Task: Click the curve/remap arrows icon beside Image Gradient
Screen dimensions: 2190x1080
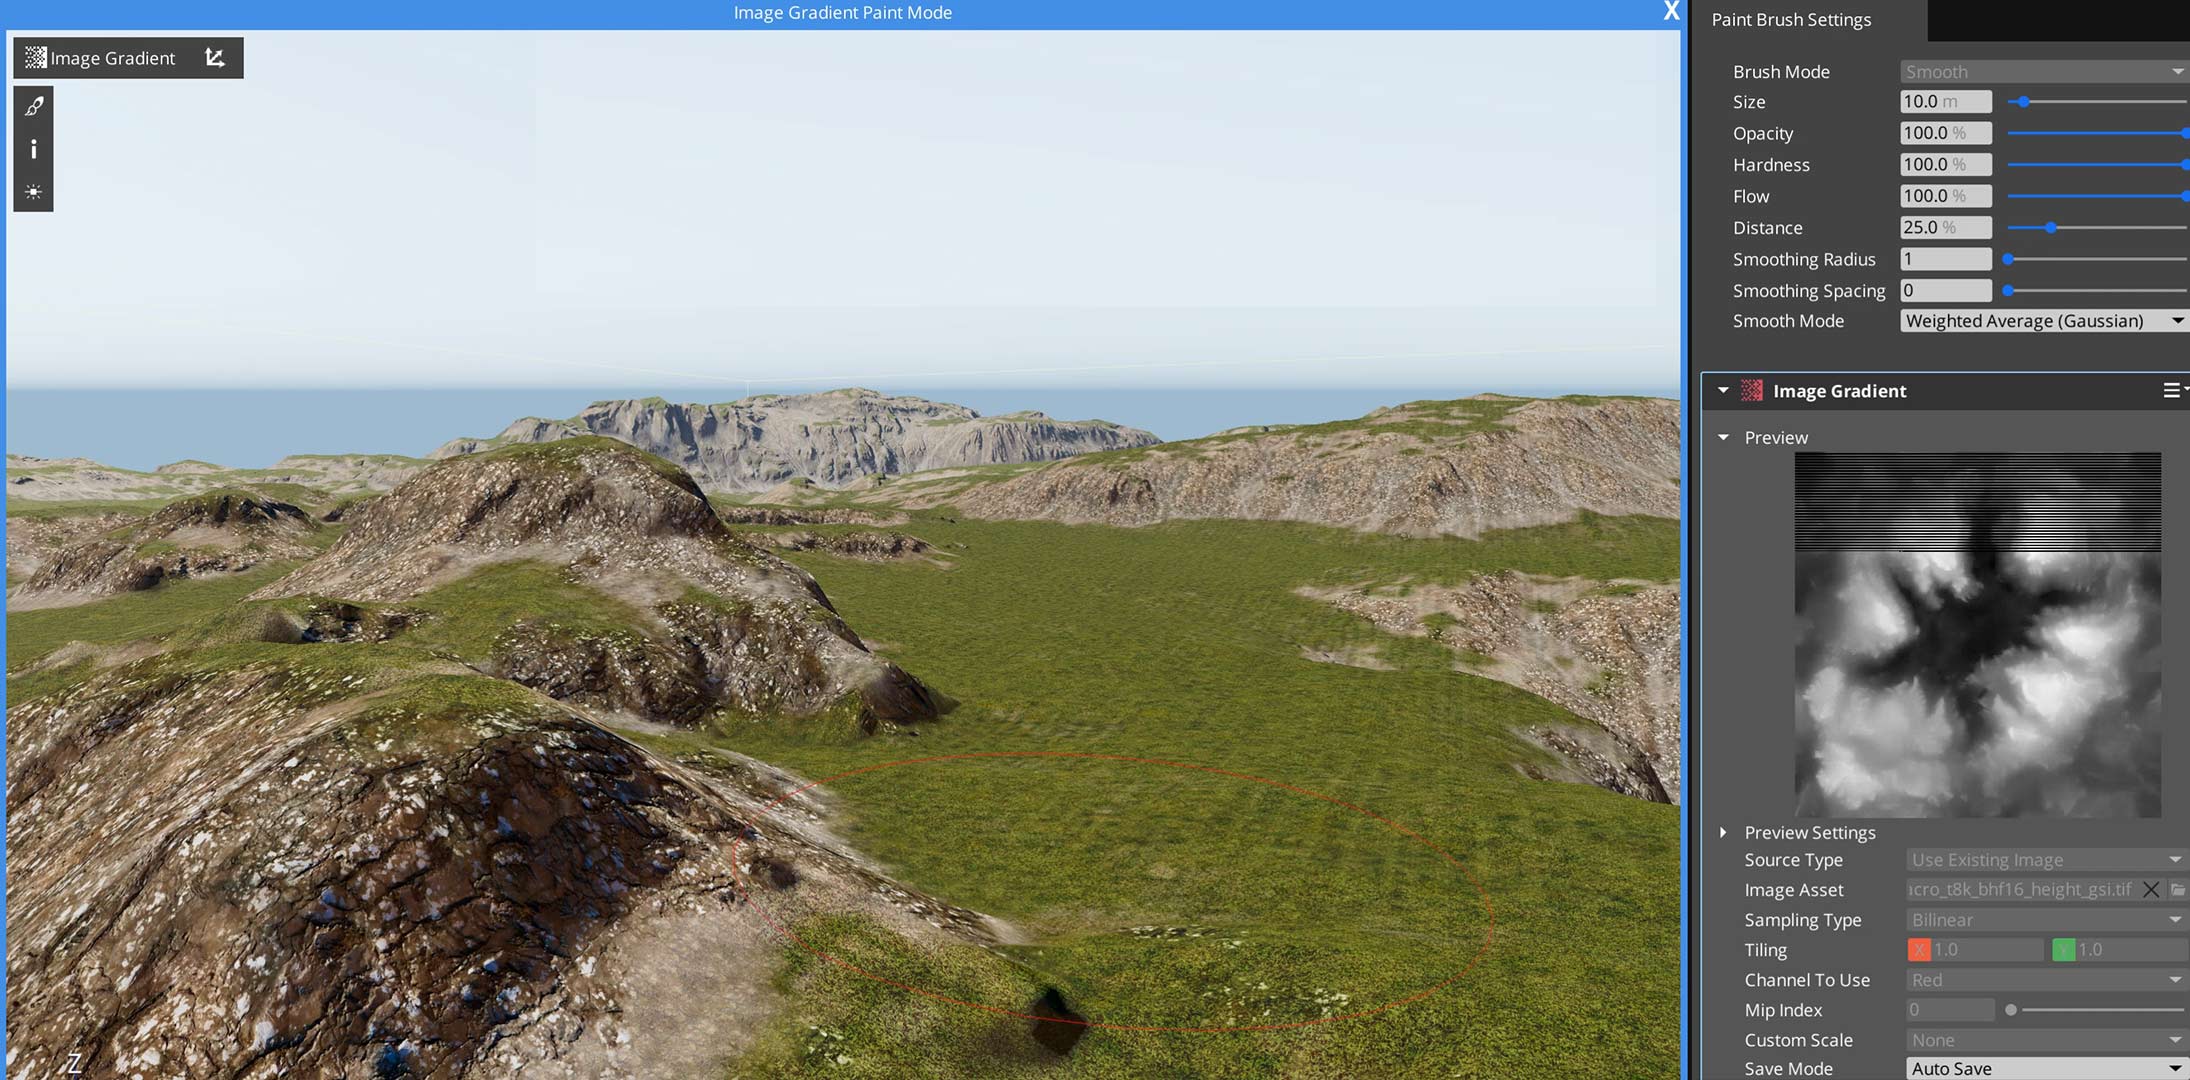Action: click(214, 57)
